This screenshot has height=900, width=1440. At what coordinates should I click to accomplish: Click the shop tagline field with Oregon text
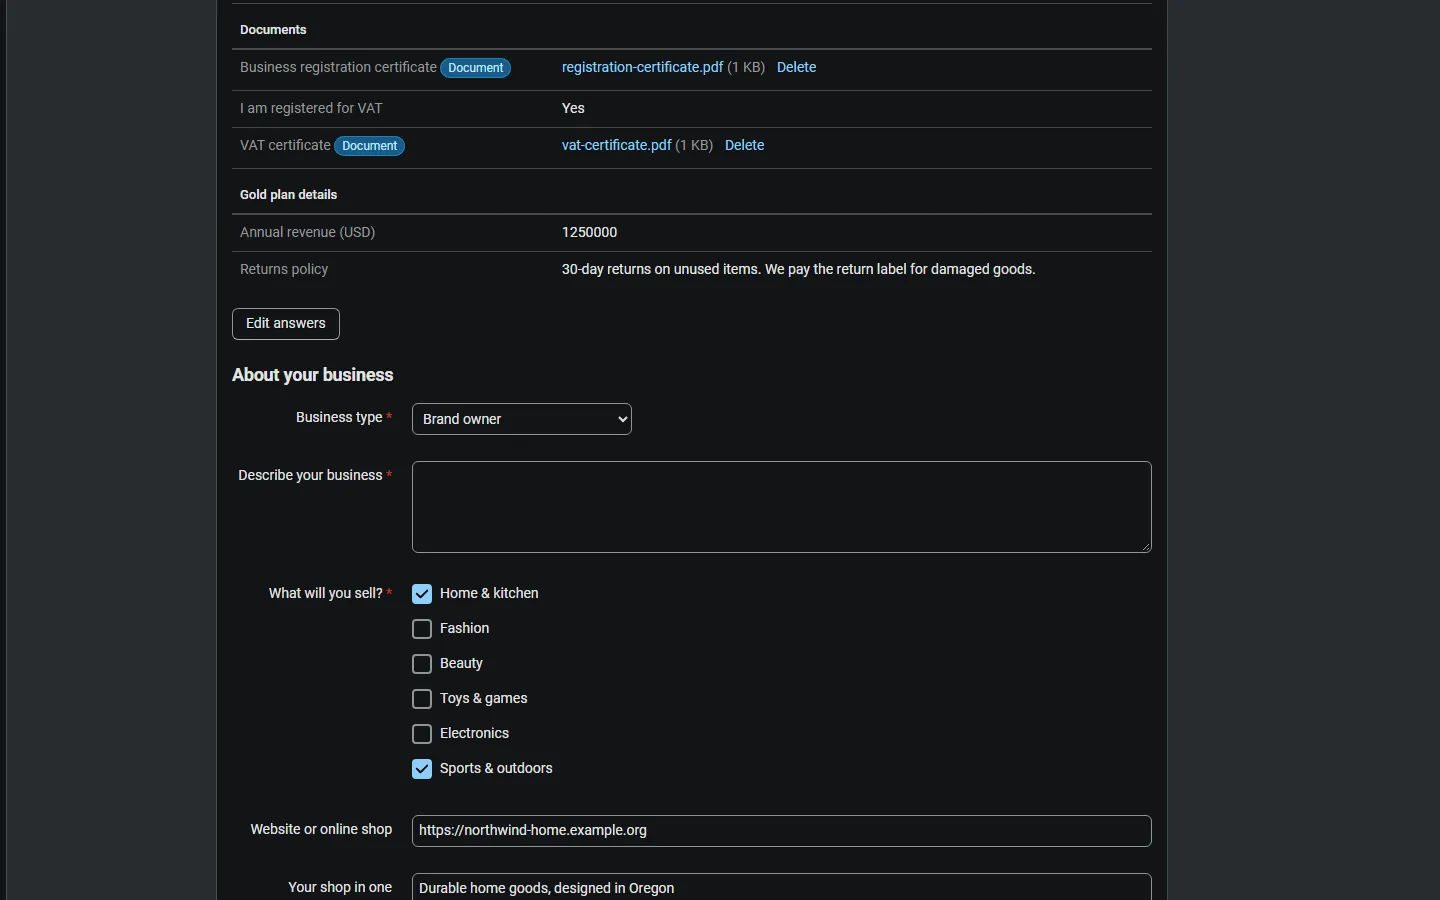click(782, 888)
